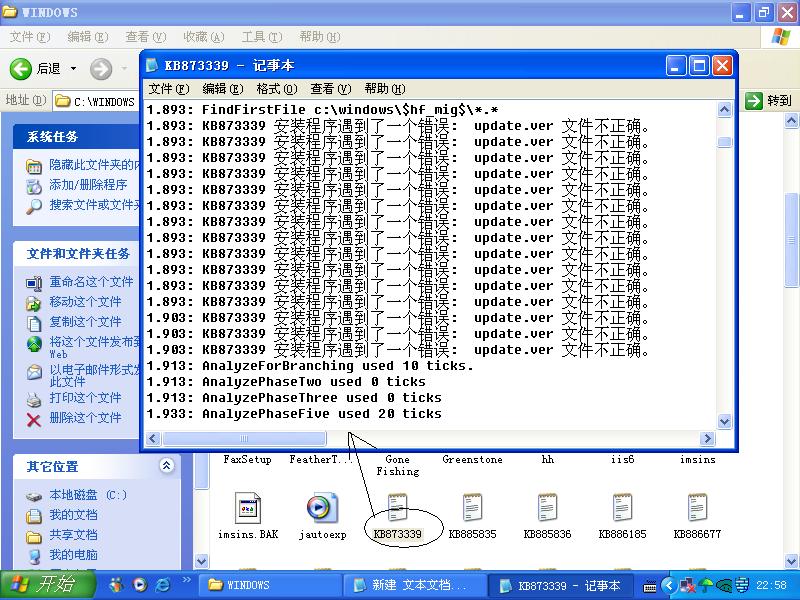Image resolution: width=800 pixels, height=600 pixels.
Task: Launch Windows Media Player from quick launch
Action: tap(140, 585)
